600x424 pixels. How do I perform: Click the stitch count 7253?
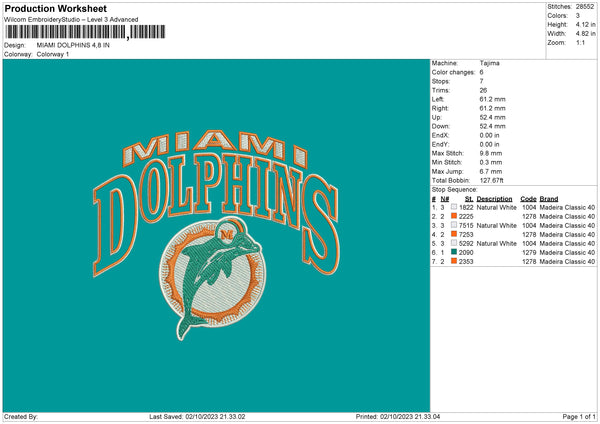point(466,235)
